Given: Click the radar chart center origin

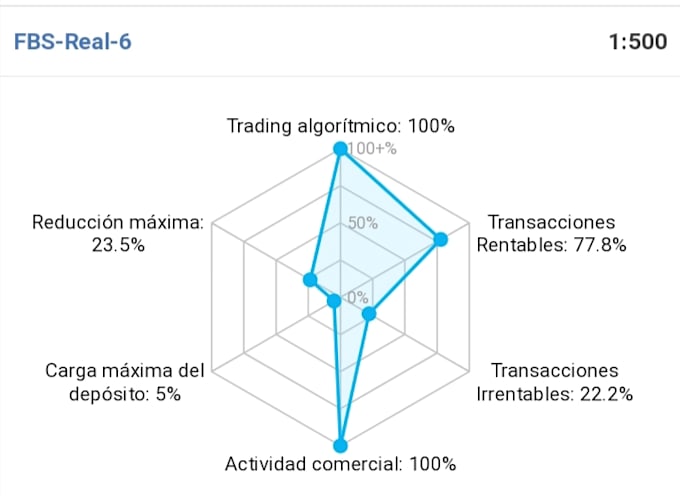Looking at the screenshot, I should click(x=340, y=297).
